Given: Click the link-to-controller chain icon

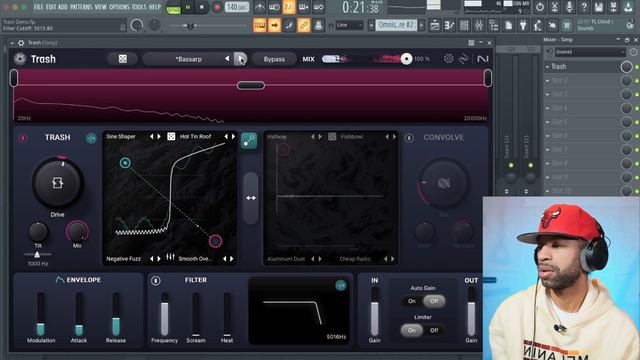Looking at the screenshot, I should pos(304,25).
